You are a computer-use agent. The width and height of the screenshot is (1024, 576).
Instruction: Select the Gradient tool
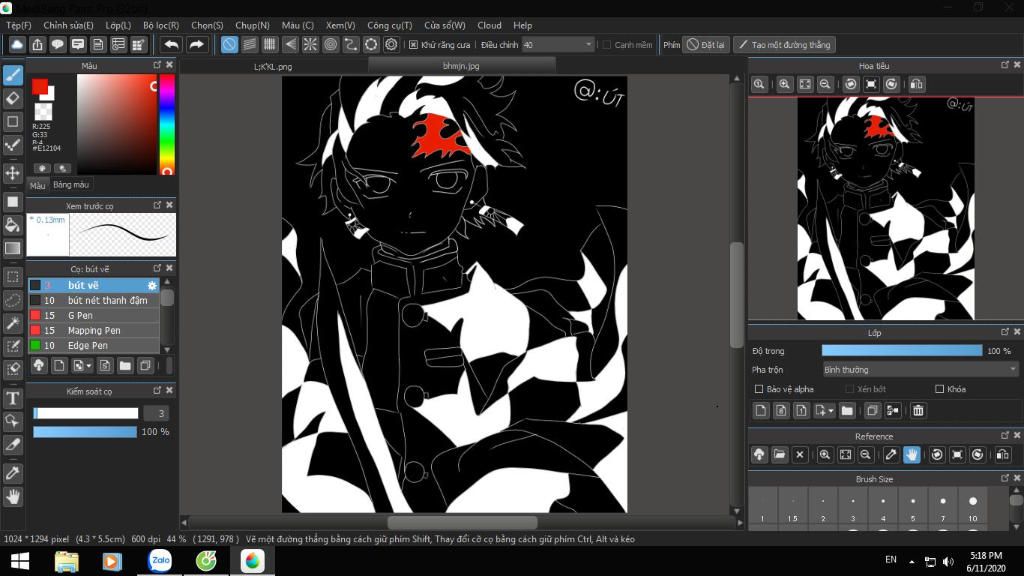click(12, 248)
